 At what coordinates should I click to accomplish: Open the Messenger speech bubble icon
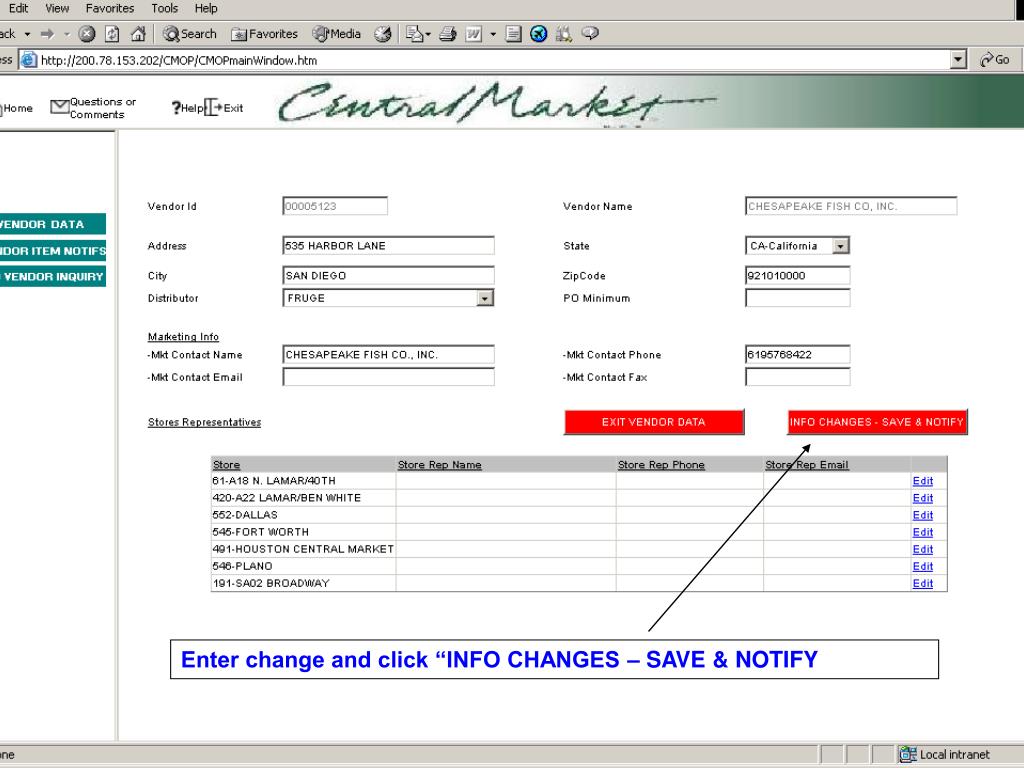tap(590, 33)
